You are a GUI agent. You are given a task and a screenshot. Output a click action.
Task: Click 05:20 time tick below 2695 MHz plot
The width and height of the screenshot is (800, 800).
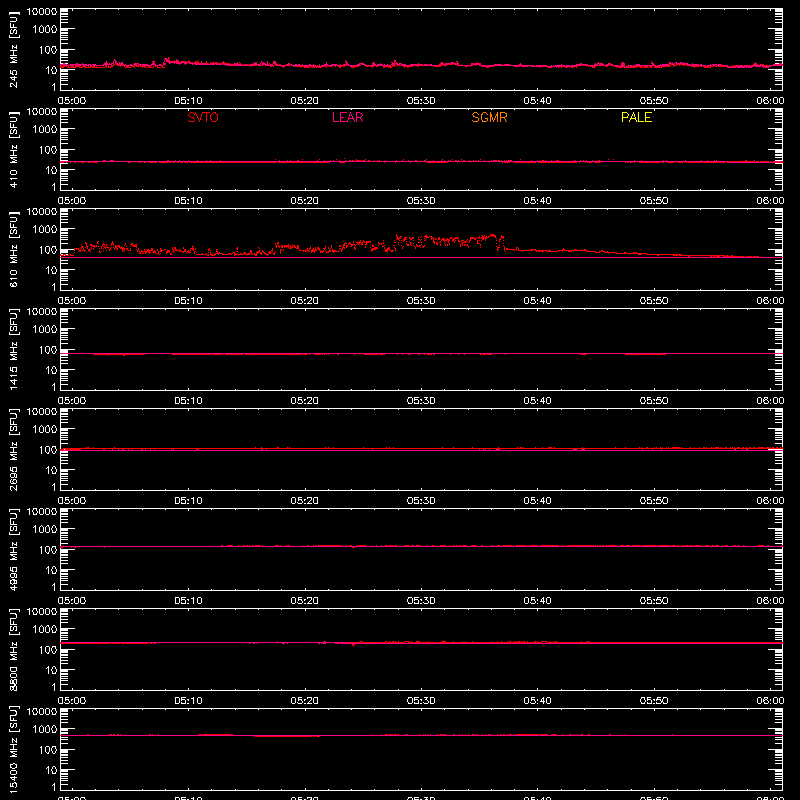click(305, 501)
